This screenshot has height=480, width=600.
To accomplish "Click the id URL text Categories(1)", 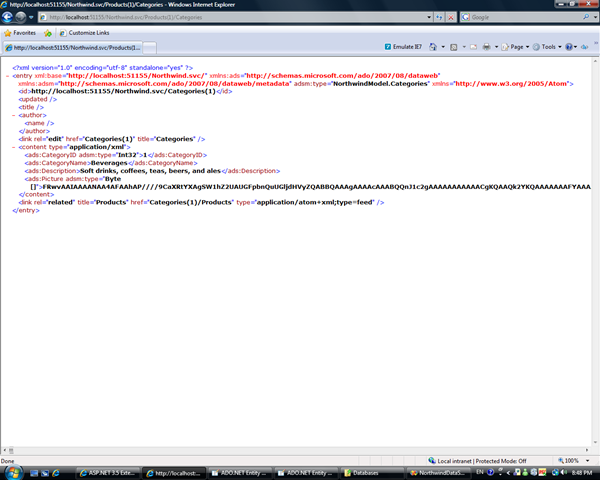I will (x=123, y=91).
